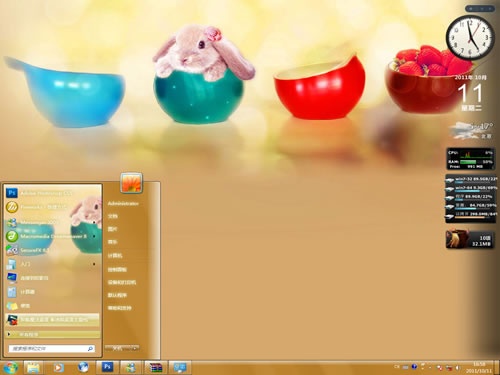Open Administrator folder in Start menu right pane
The width and height of the screenshot is (500, 375).
point(123,203)
